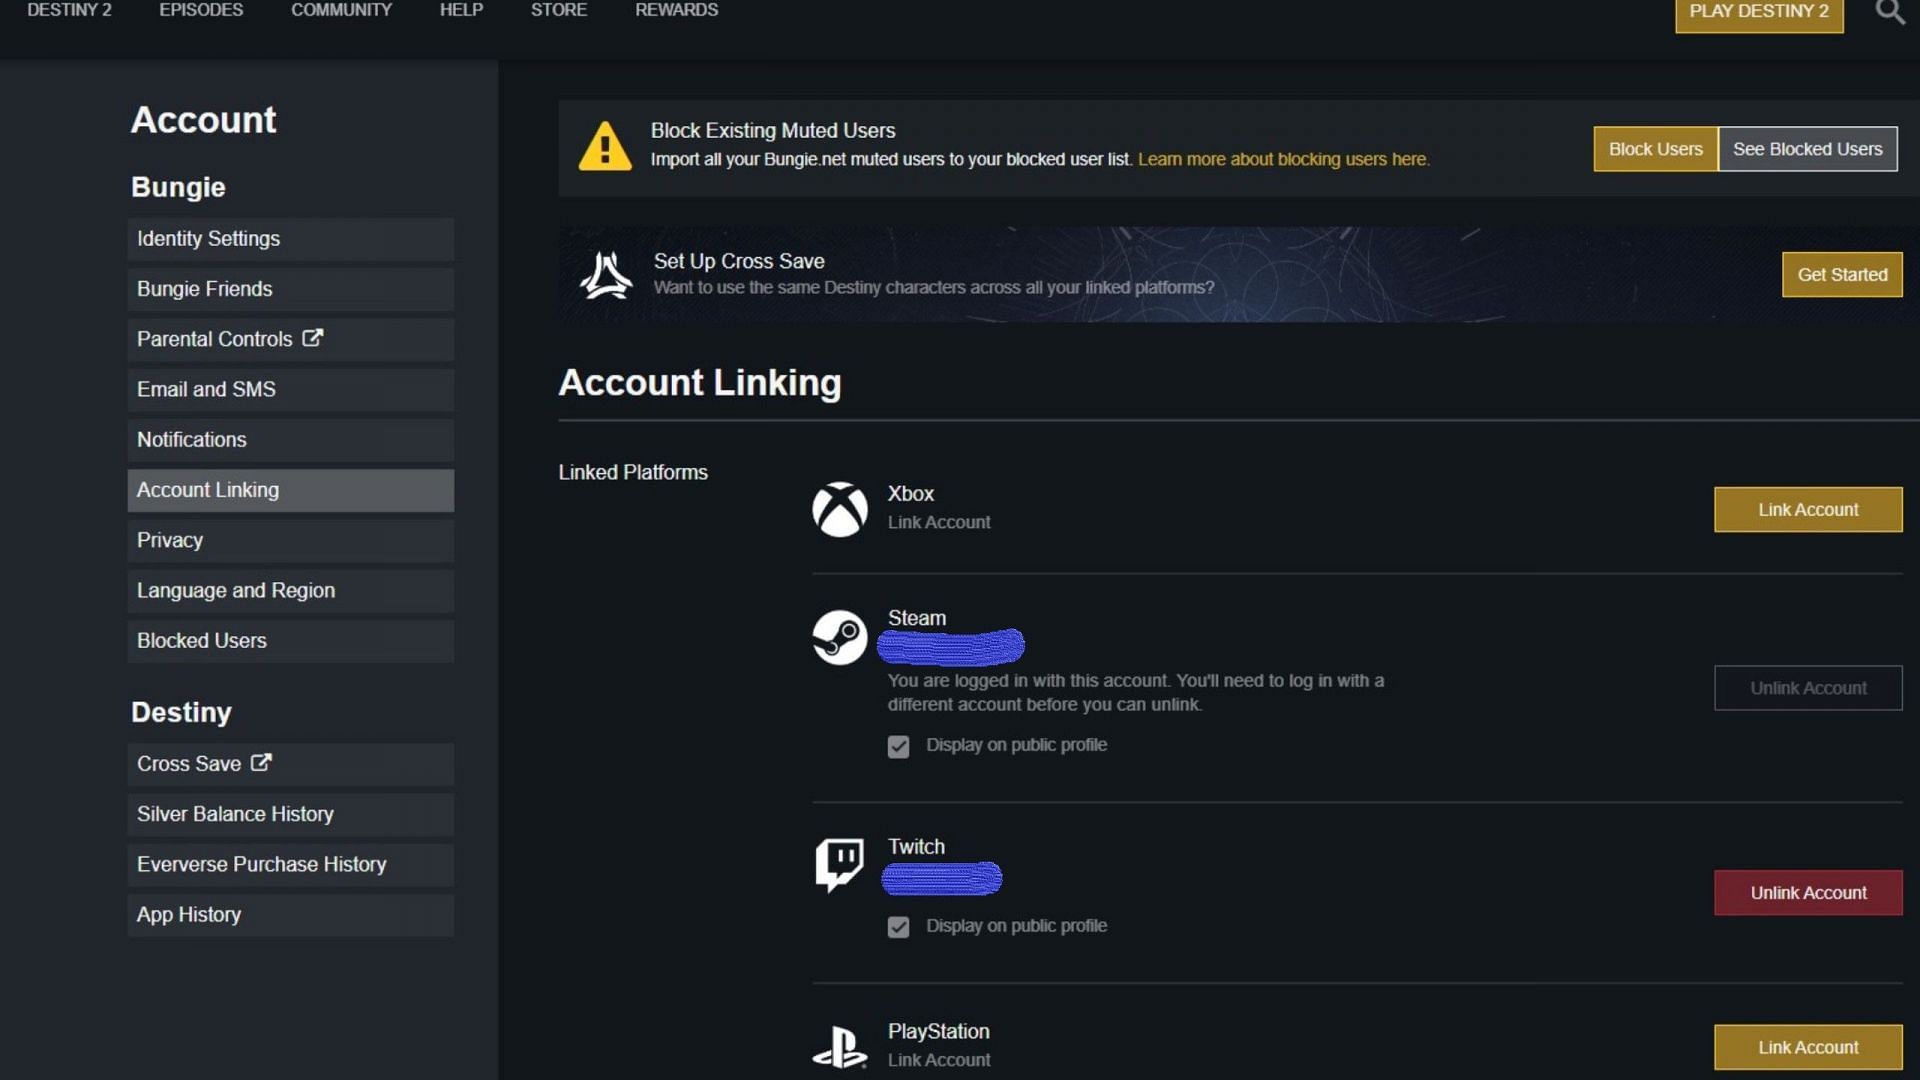Screen dimensions: 1920x1080
Task: Click the Xbox platform logo
Action: (840, 509)
